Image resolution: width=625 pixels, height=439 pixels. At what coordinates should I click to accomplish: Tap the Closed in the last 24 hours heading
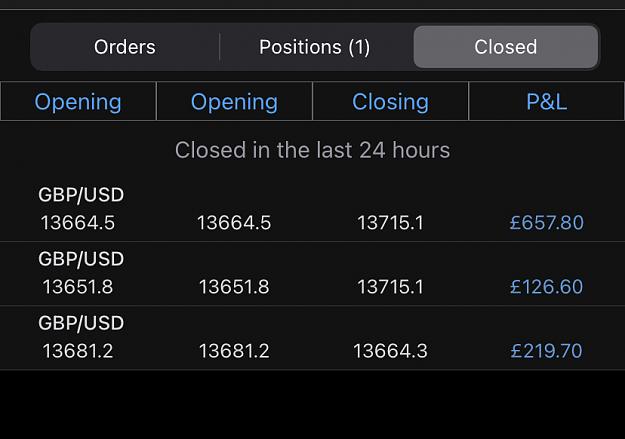[x=312, y=150]
